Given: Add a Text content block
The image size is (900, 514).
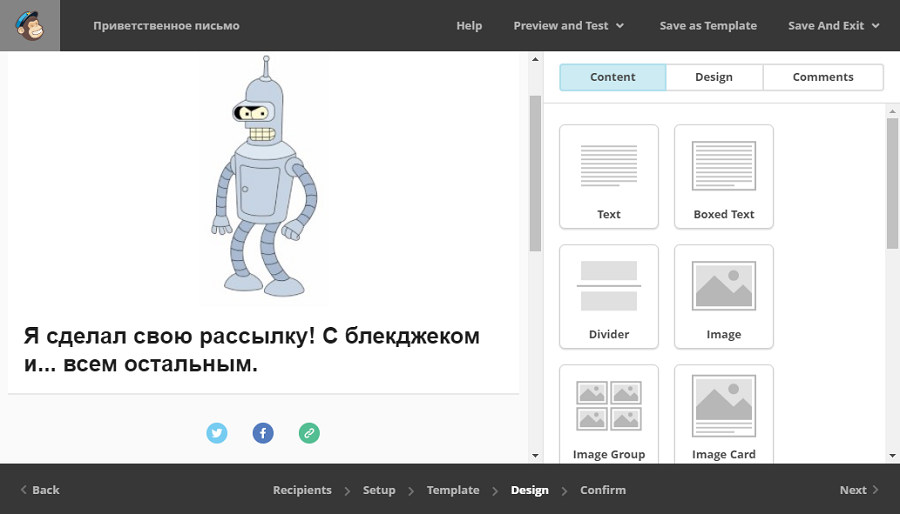Looking at the screenshot, I should click(x=609, y=177).
